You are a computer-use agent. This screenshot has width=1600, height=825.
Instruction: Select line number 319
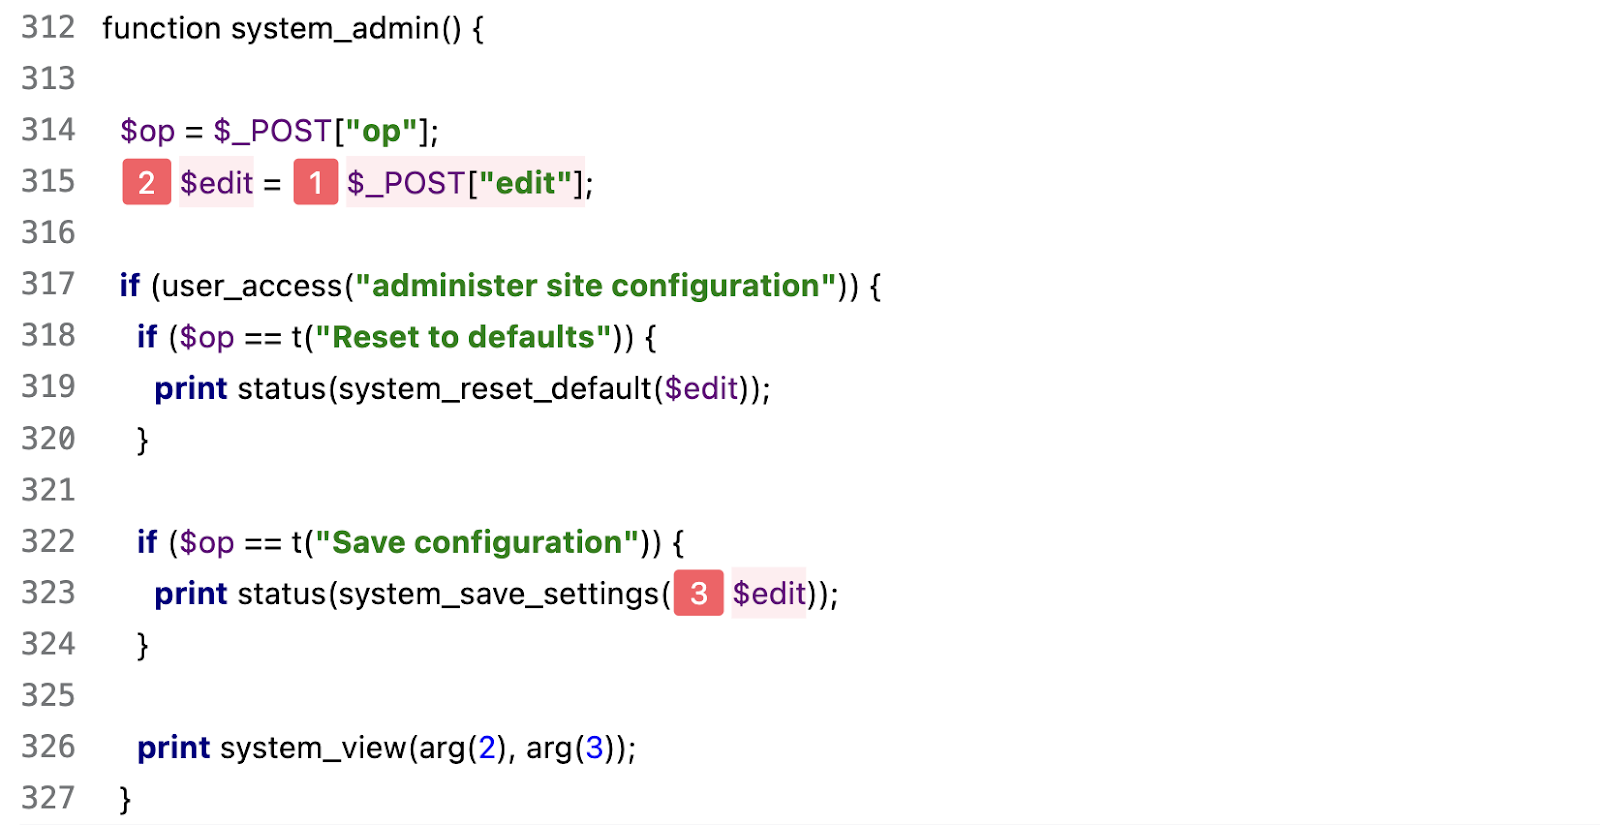[48, 387]
